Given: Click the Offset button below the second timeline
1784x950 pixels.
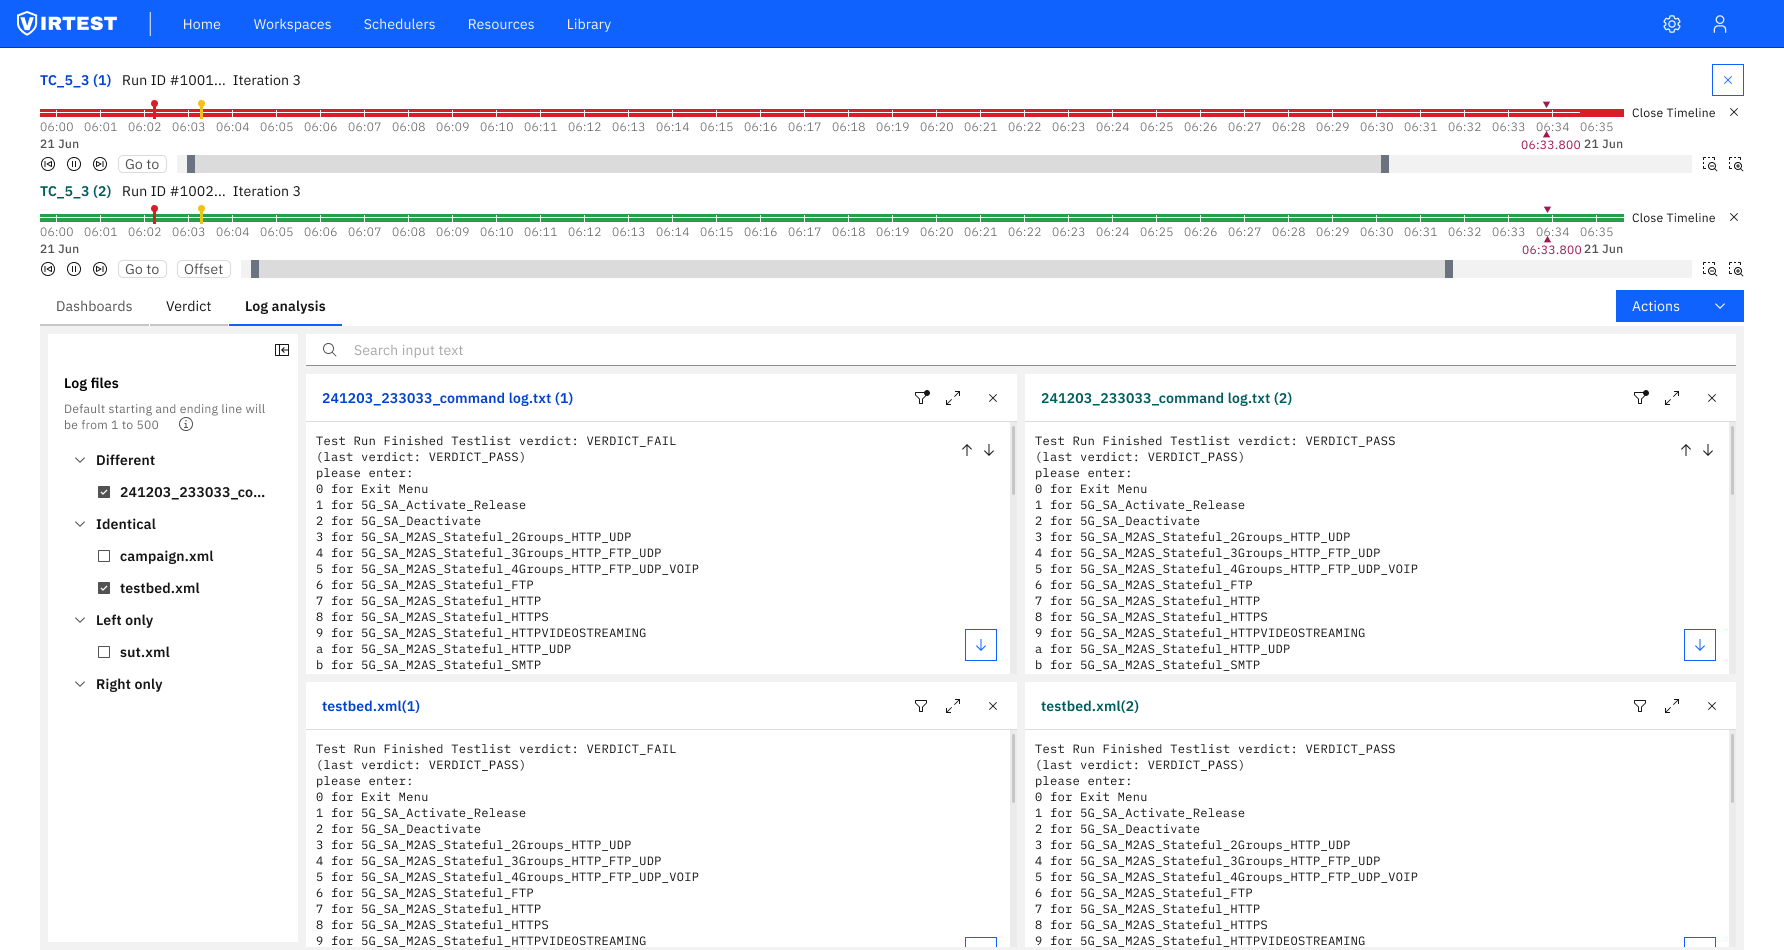Looking at the screenshot, I should tap(203, 268).
